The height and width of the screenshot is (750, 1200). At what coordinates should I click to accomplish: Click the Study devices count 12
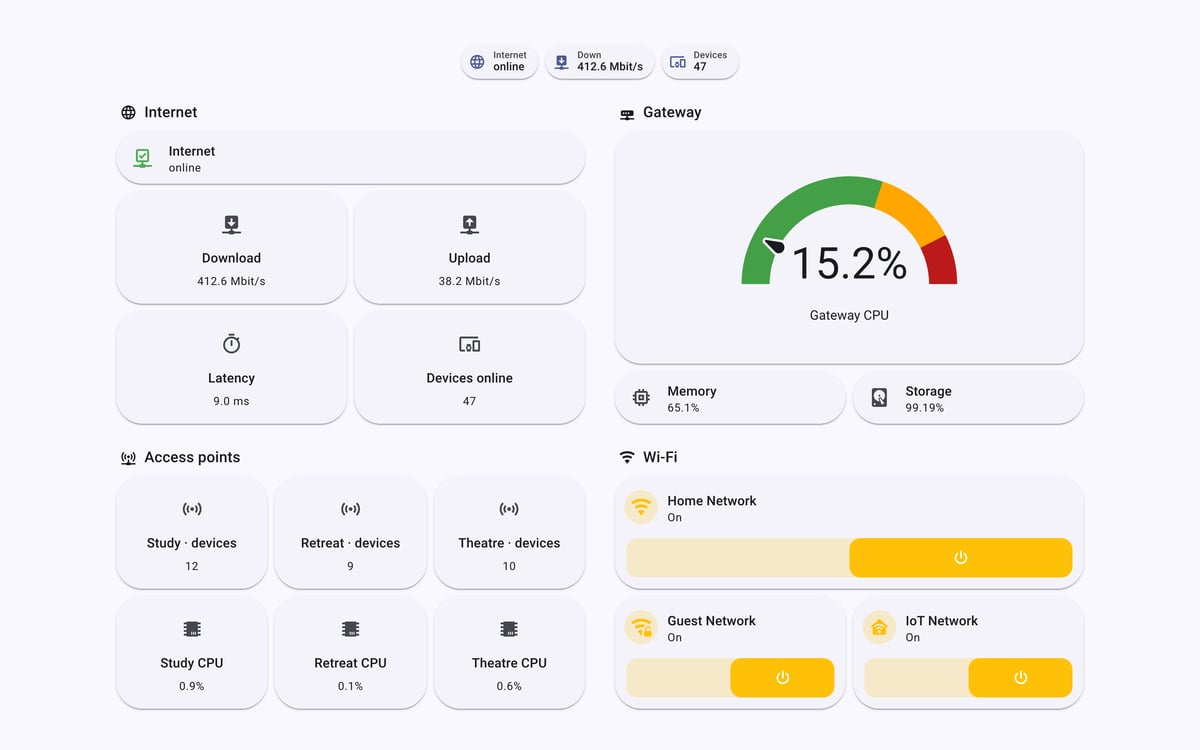(192, 566)
